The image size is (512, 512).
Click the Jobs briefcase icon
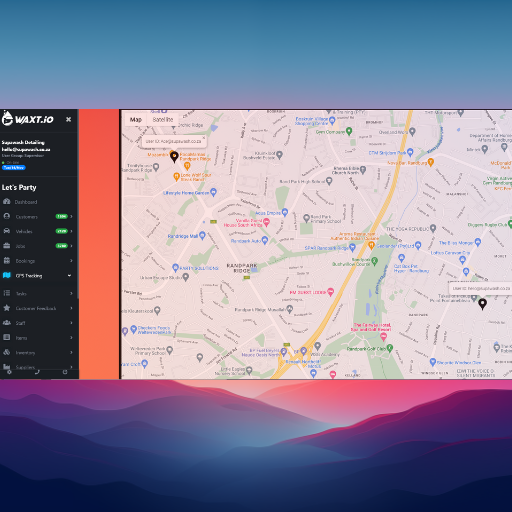pyautogui.click(x=7, y=246)
